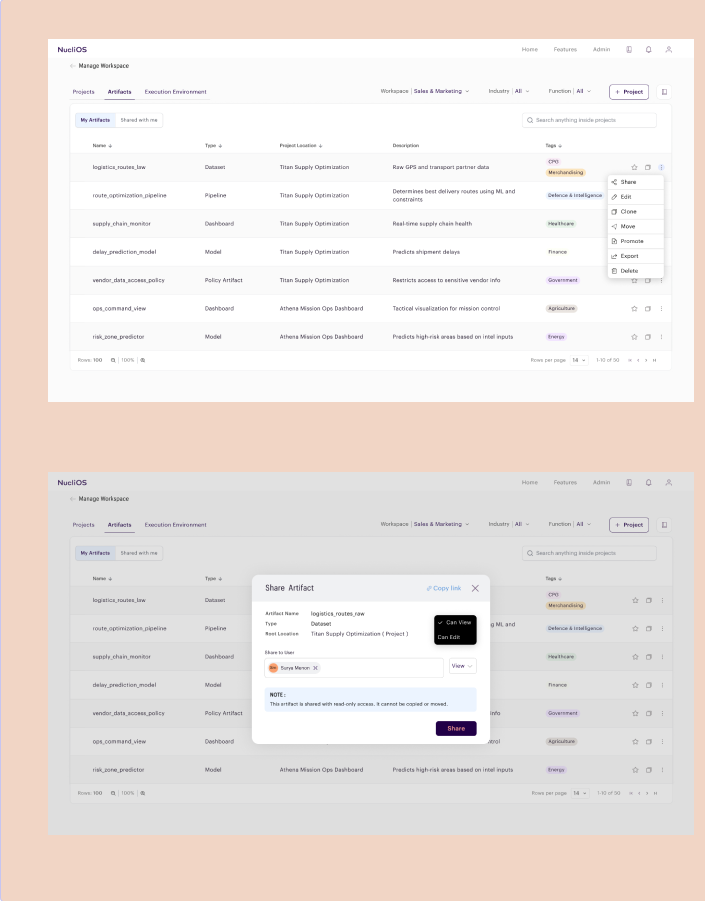Jump to the first page in the context-menu screen pagination
The width and height of the screenshot is (705, 901).
(630, 360)
